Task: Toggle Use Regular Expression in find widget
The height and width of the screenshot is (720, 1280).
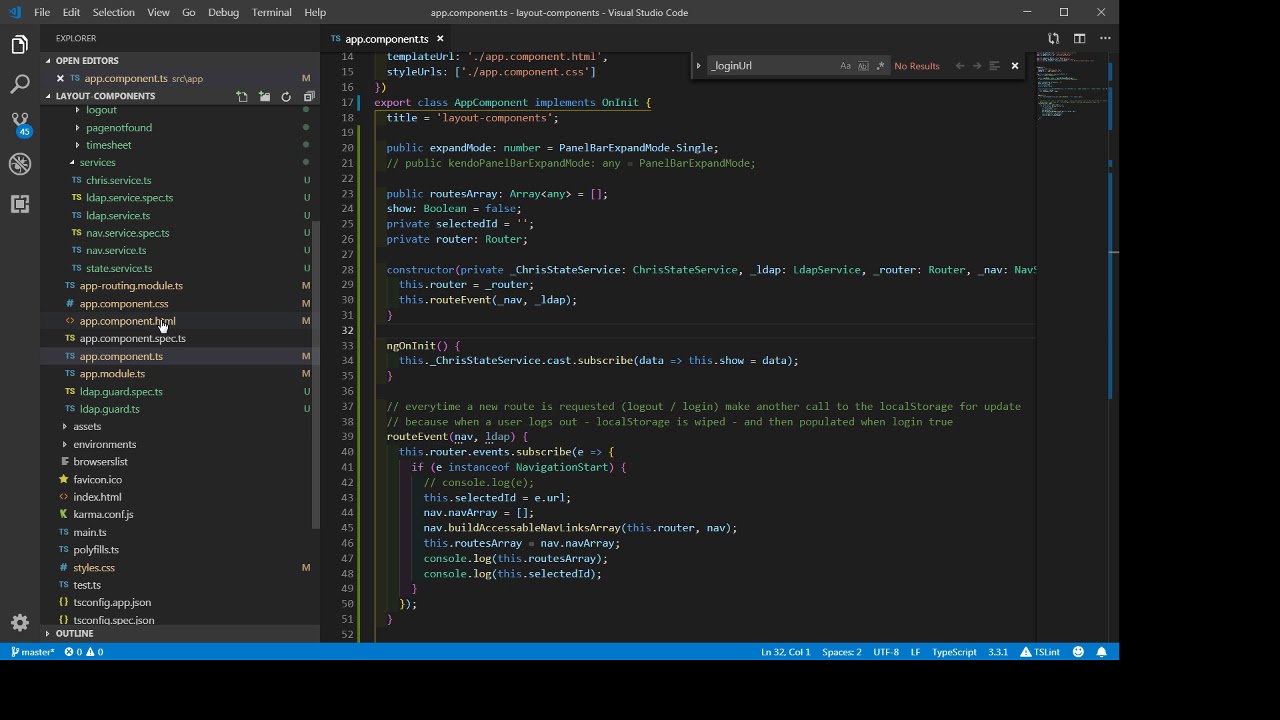Action: point(880,66)
